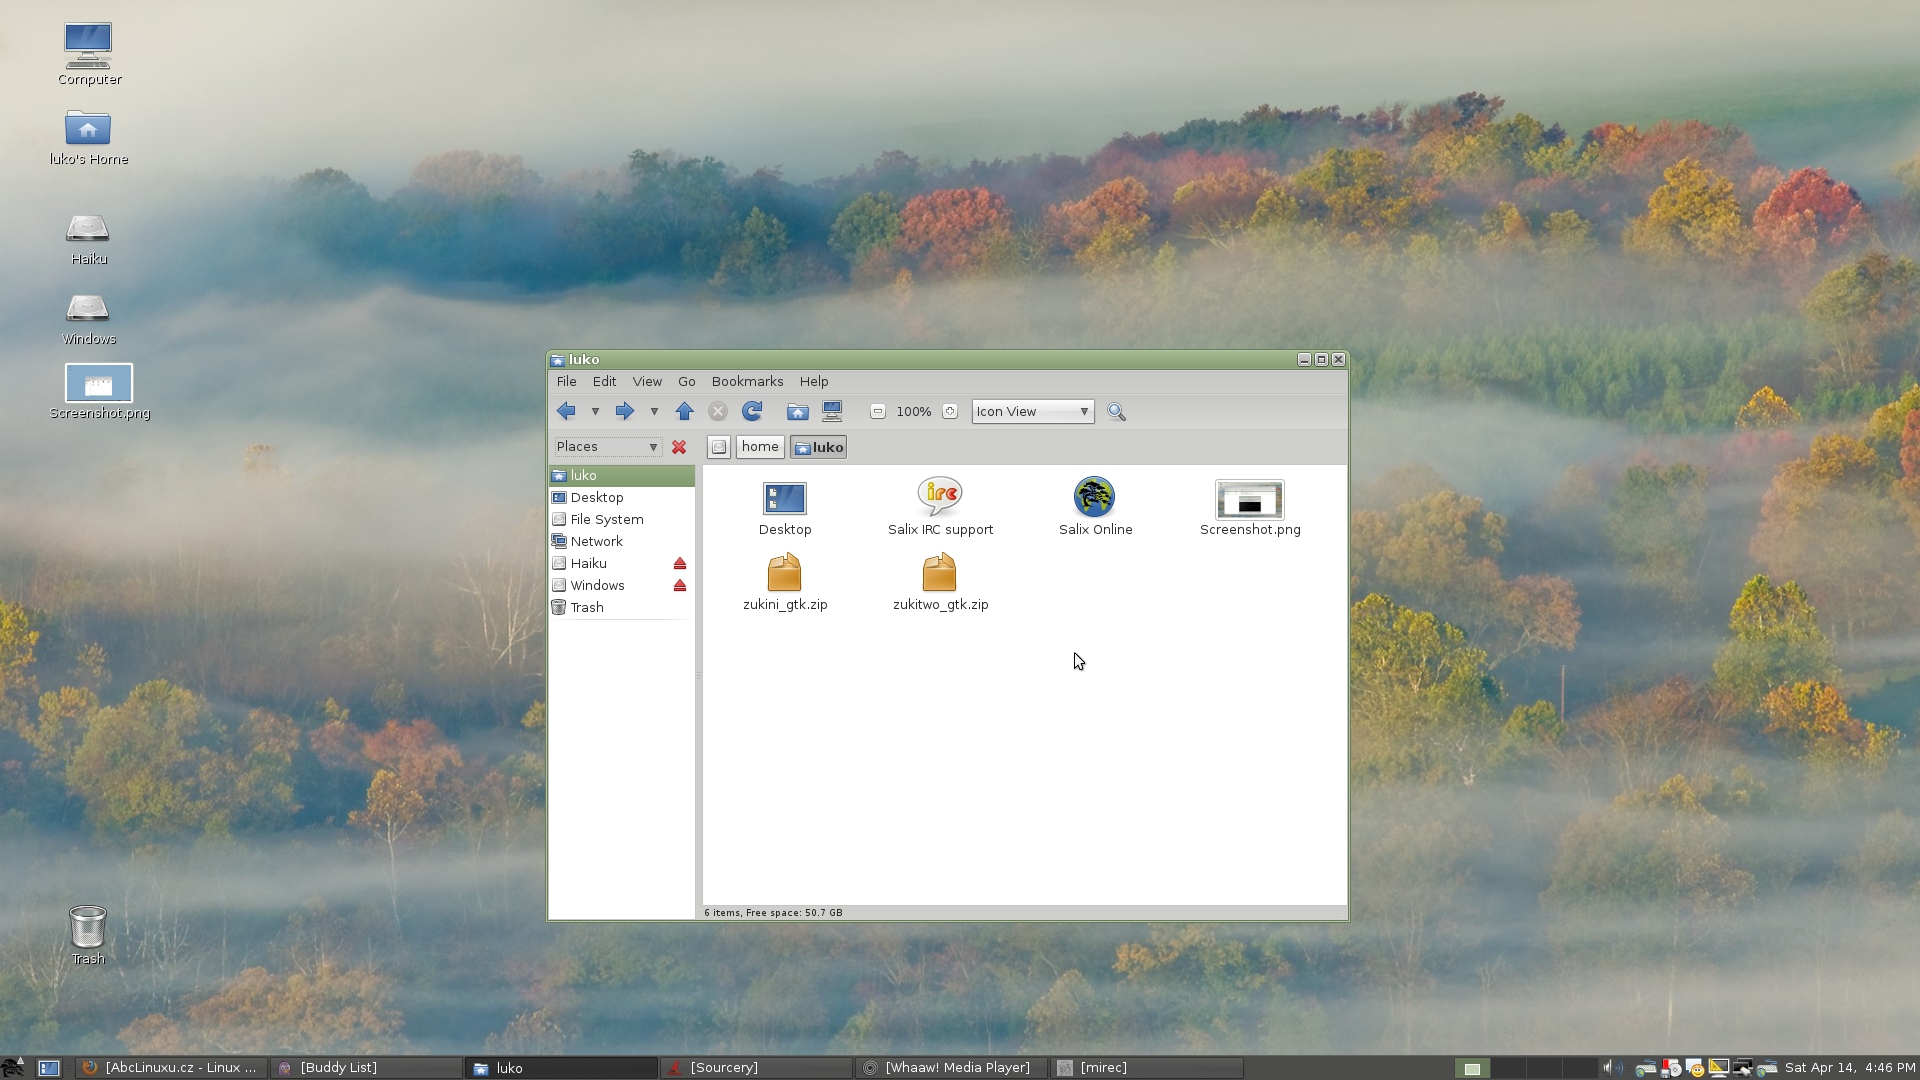
Task: Select File System in the sidebar
Action: [x=621, y=519]
